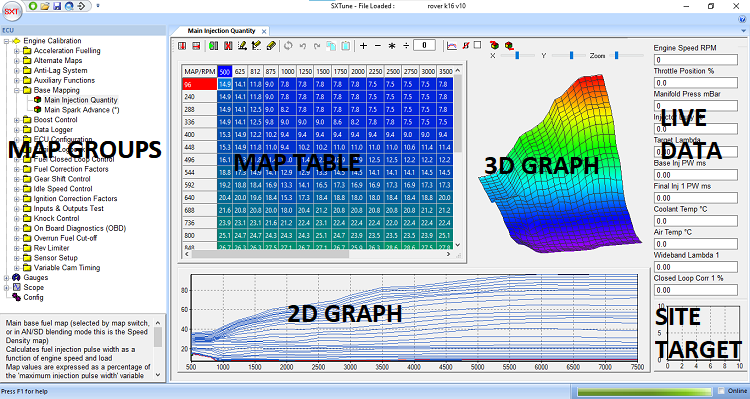Click the paste clipboard icon
Image resolution: width=750 pixels, height=399 pixels.
345,46
